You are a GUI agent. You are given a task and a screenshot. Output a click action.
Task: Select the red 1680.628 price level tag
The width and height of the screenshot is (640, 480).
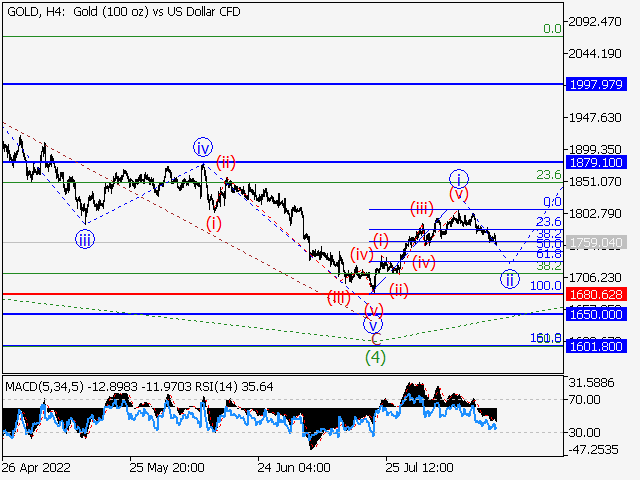tap(596, 294)
